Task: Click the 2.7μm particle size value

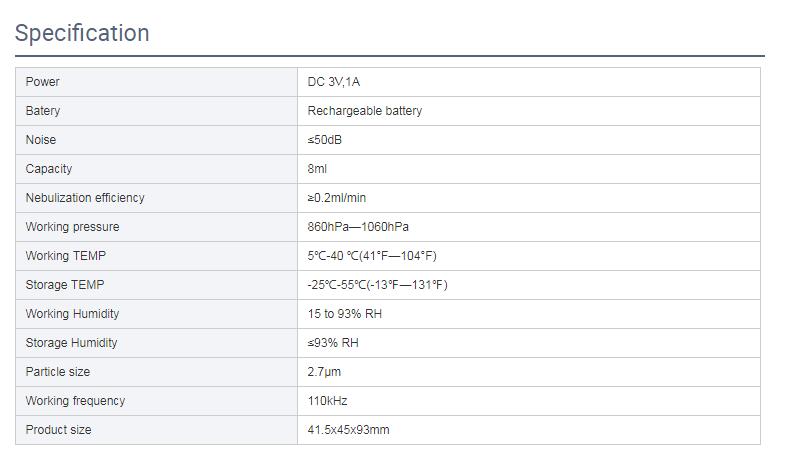Action: coord(325,372)
